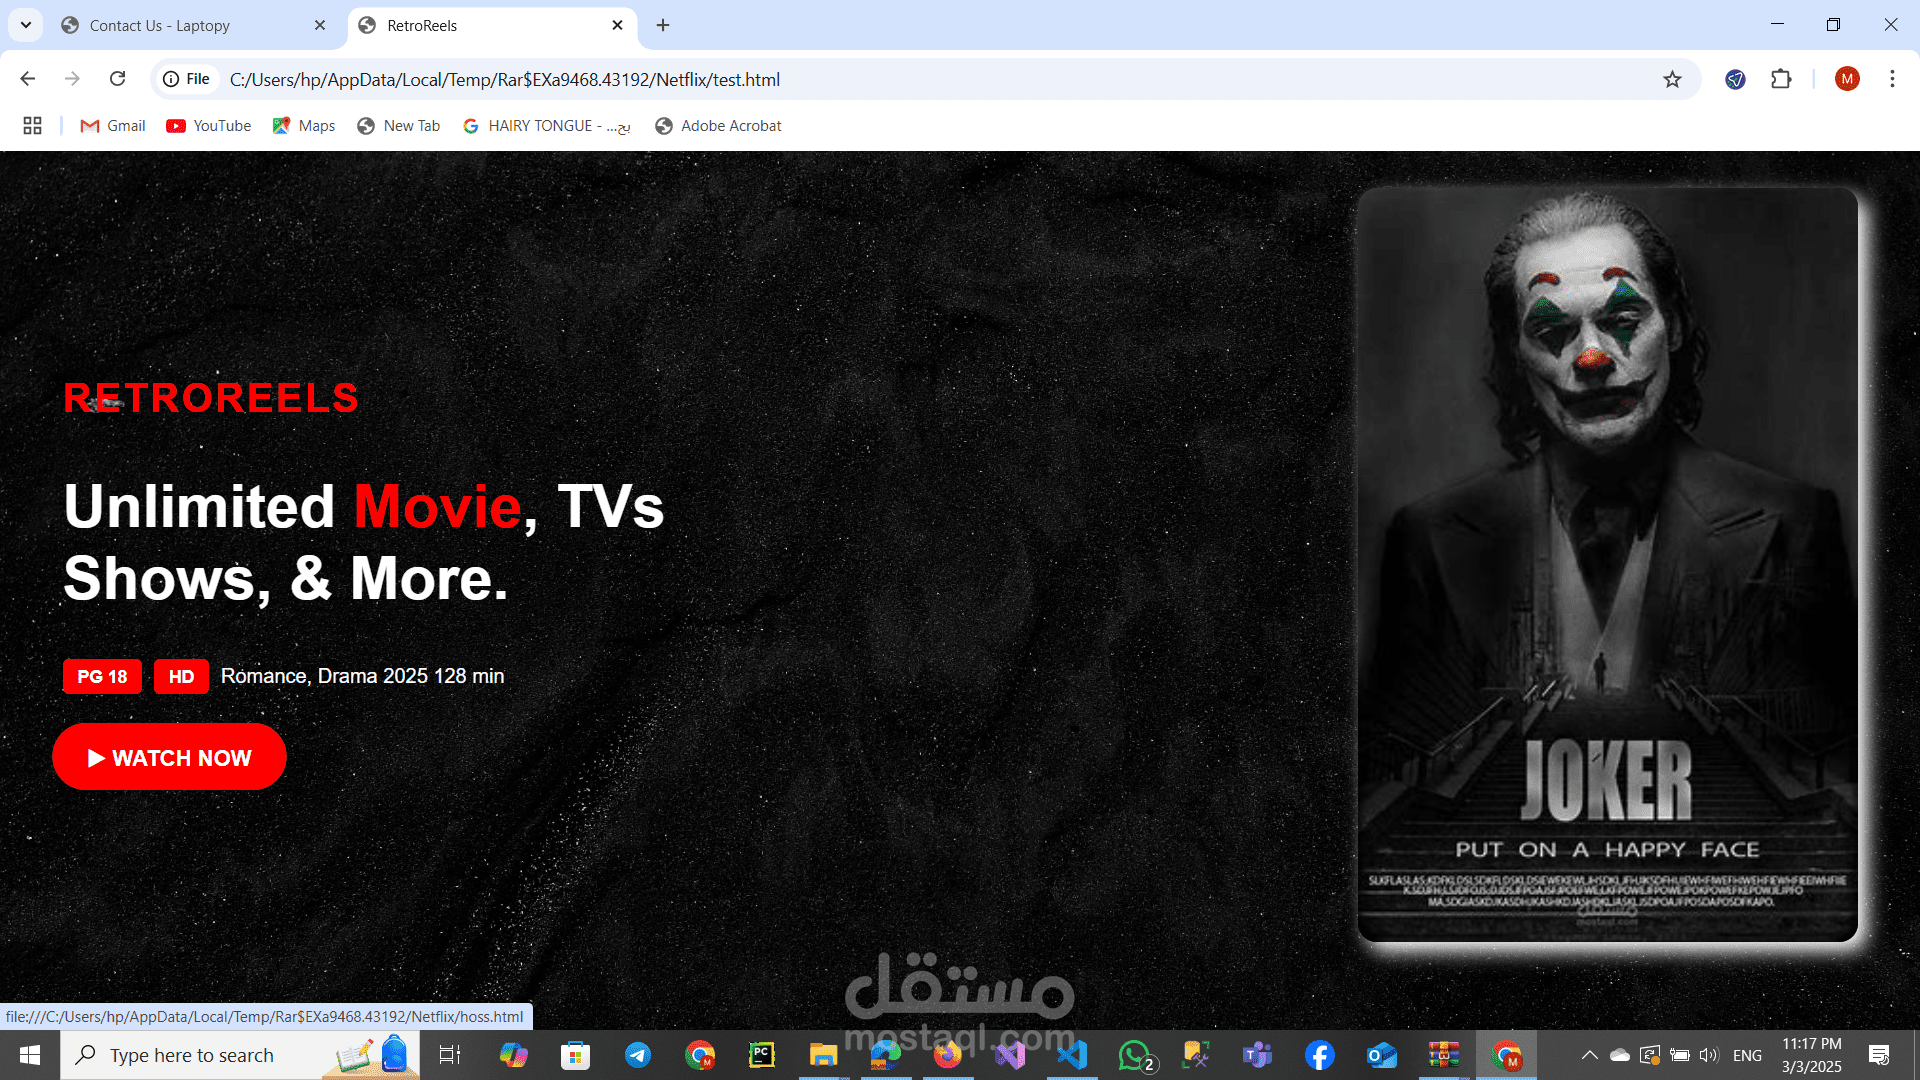The image size is (1920, 1080).
Task: Open the YouTube bookmark
Action: tap(209, 126)
